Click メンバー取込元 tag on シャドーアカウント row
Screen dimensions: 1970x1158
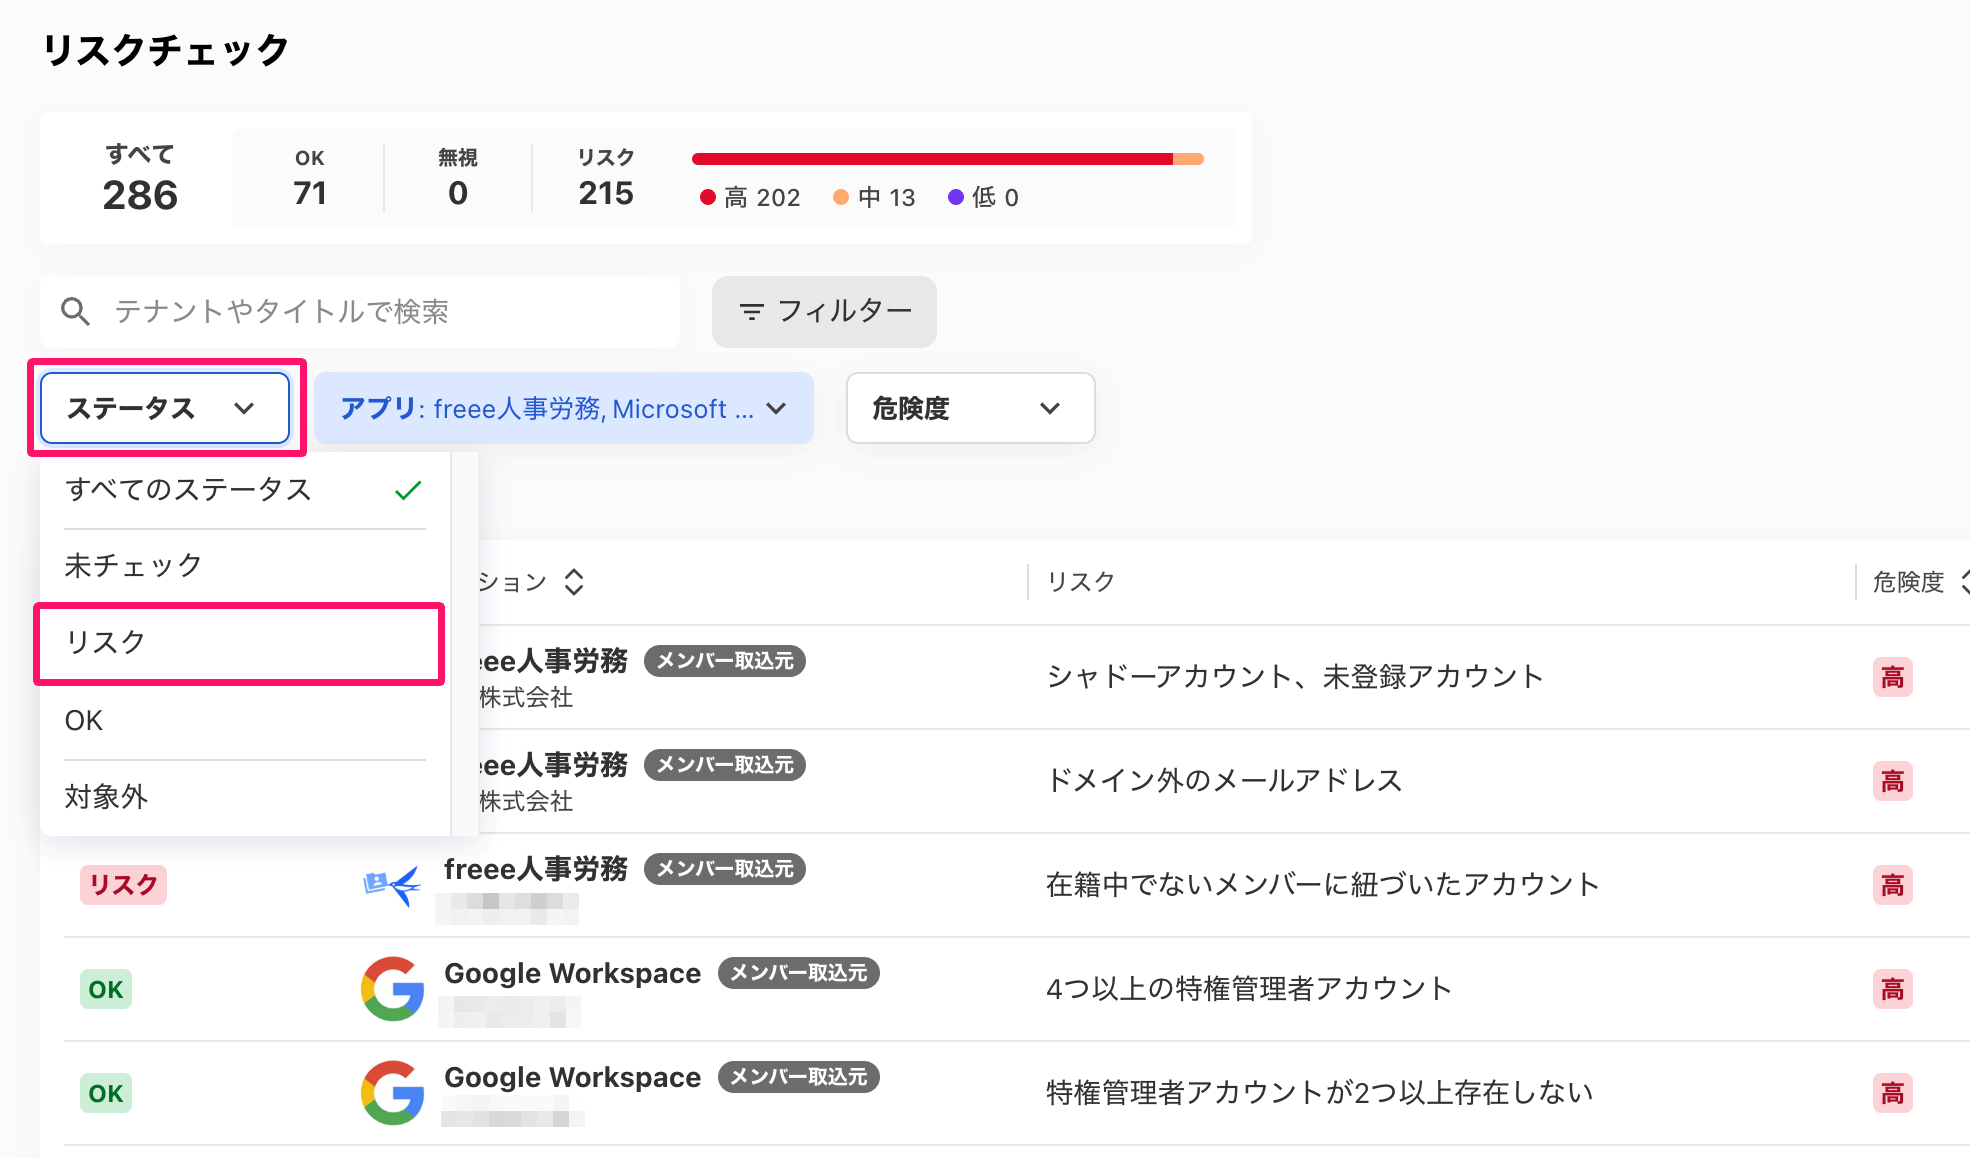point(725,661)
